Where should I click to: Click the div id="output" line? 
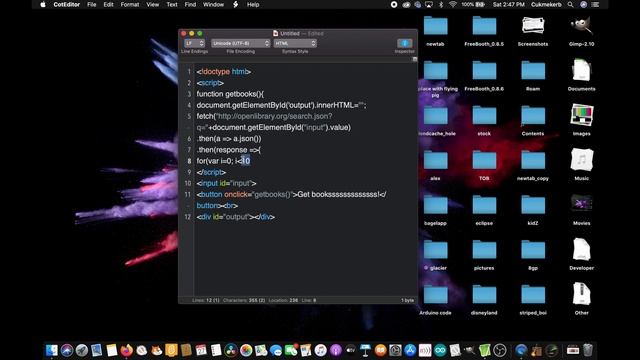(236, 217)
